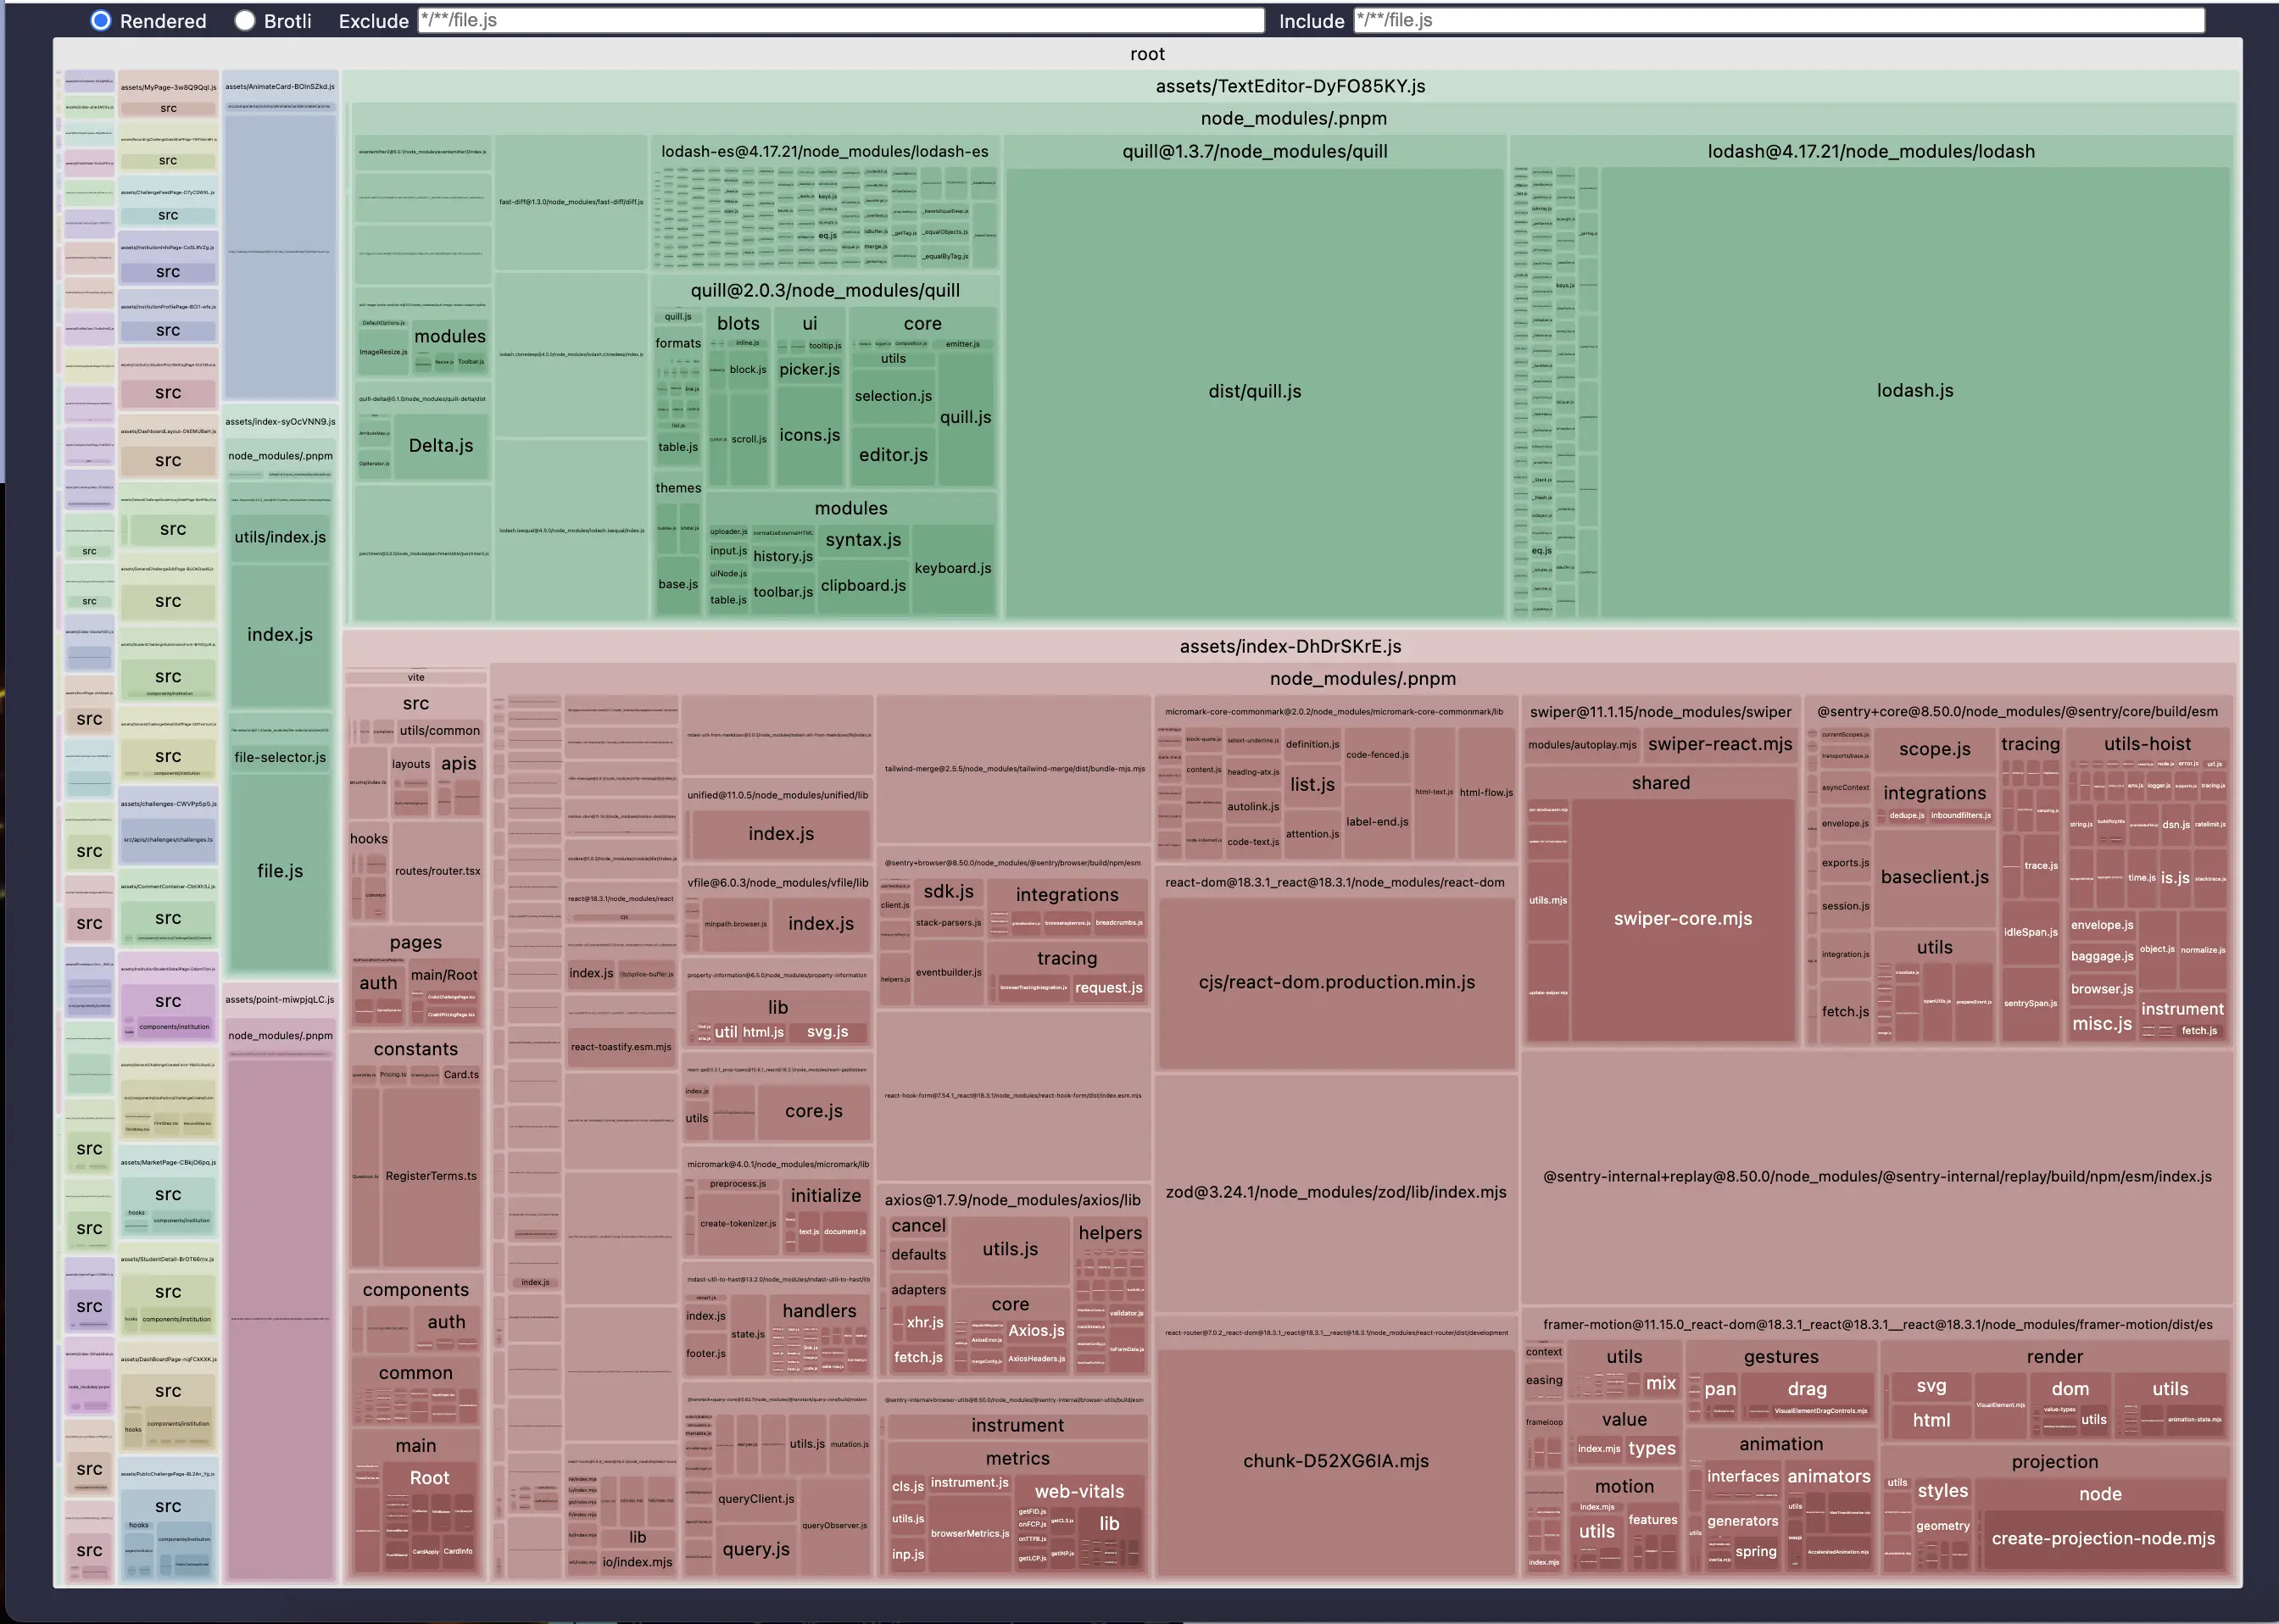2279x1624 pixels.
Task: Click the keyboard.js module block
Action: pos(952,568)
